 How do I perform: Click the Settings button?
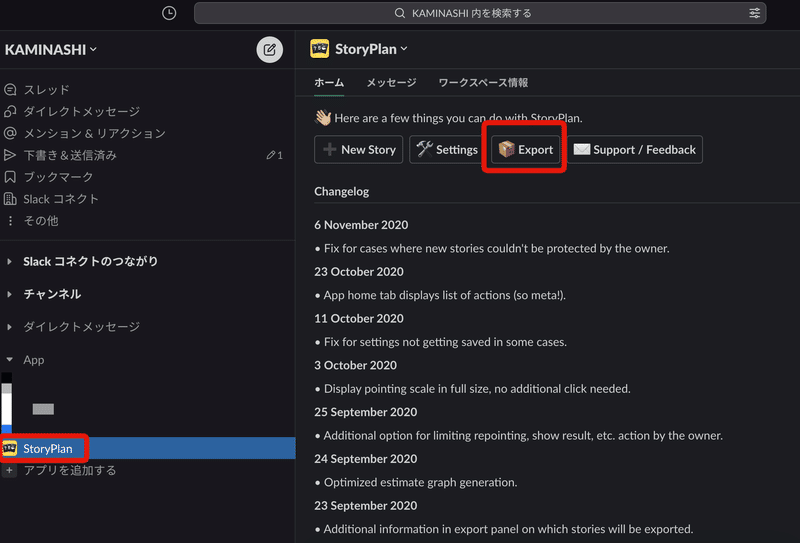pyautogui.click(x=446, y=150)
